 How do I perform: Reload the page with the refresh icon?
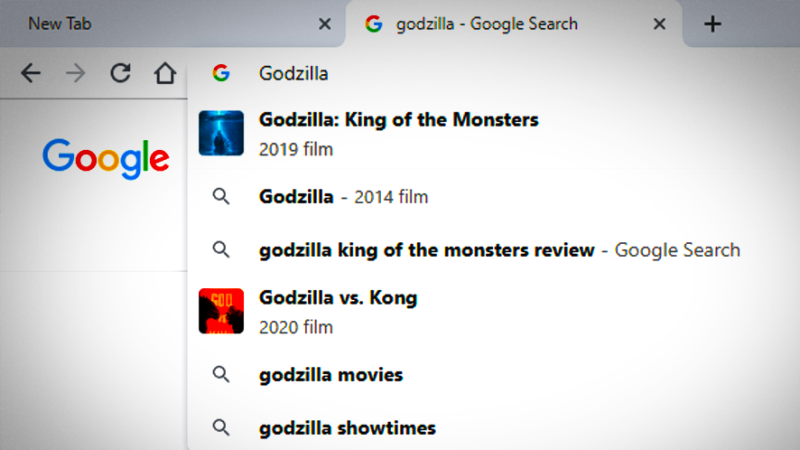click(x=120, y=73)
